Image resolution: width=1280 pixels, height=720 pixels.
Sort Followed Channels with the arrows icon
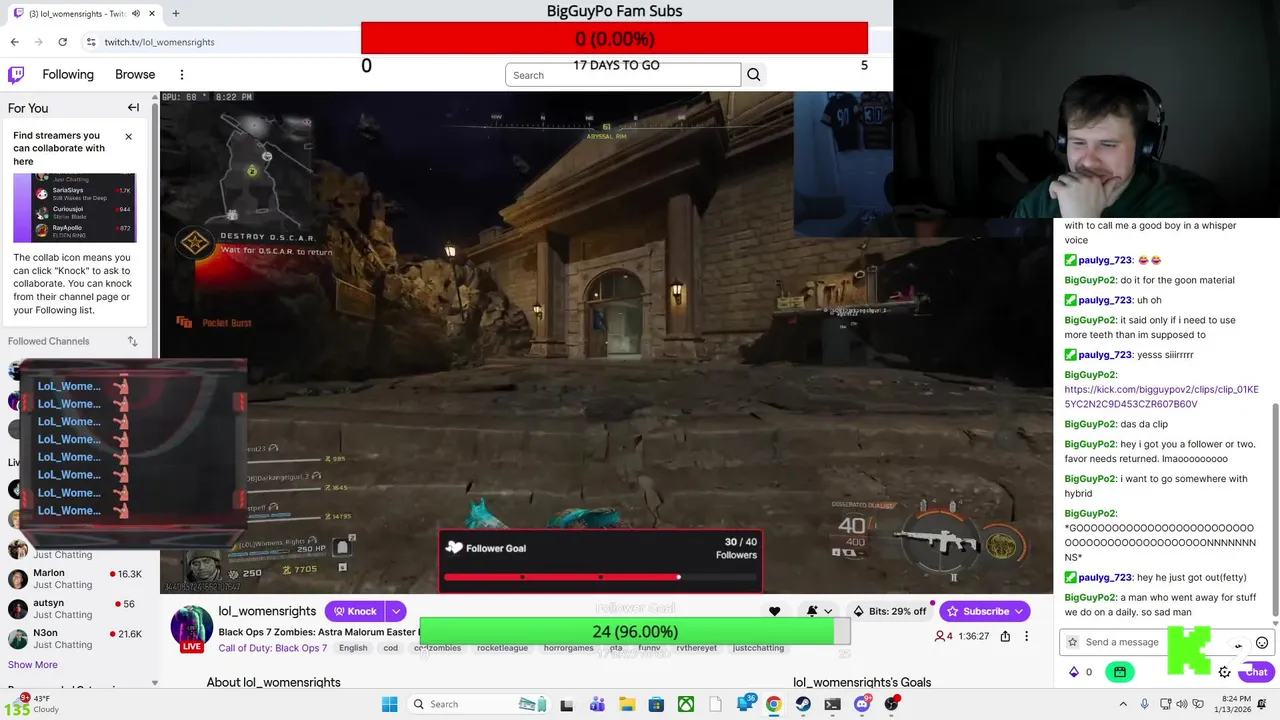tap(132, 341)
